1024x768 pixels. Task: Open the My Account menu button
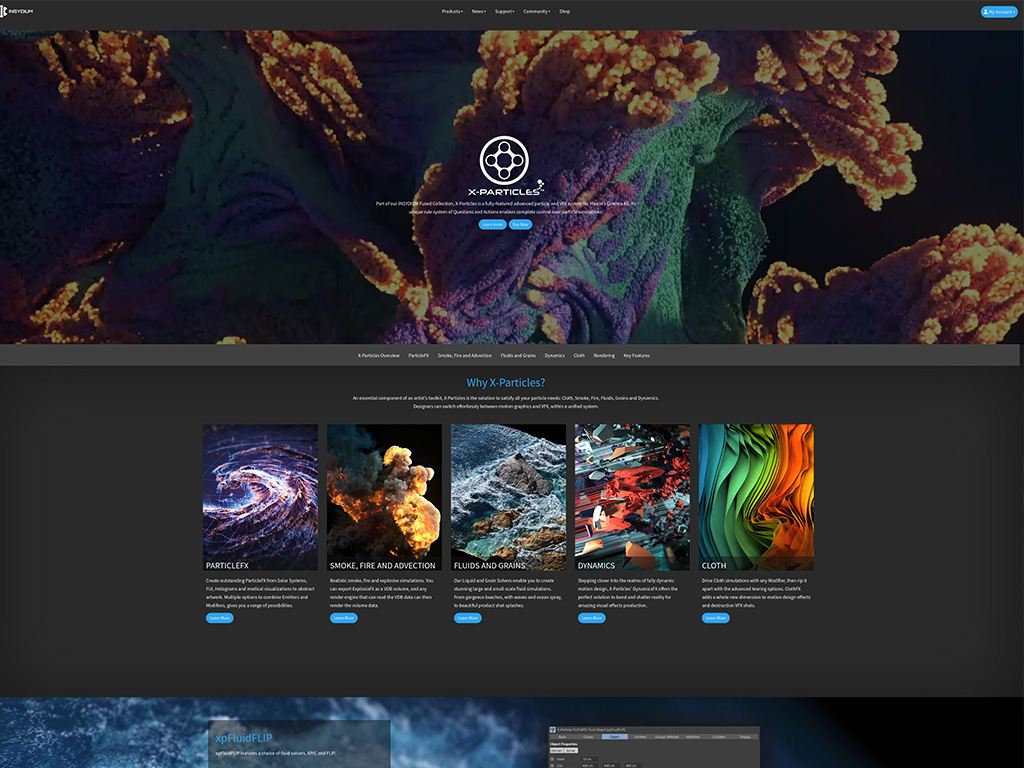coord(998,12)
